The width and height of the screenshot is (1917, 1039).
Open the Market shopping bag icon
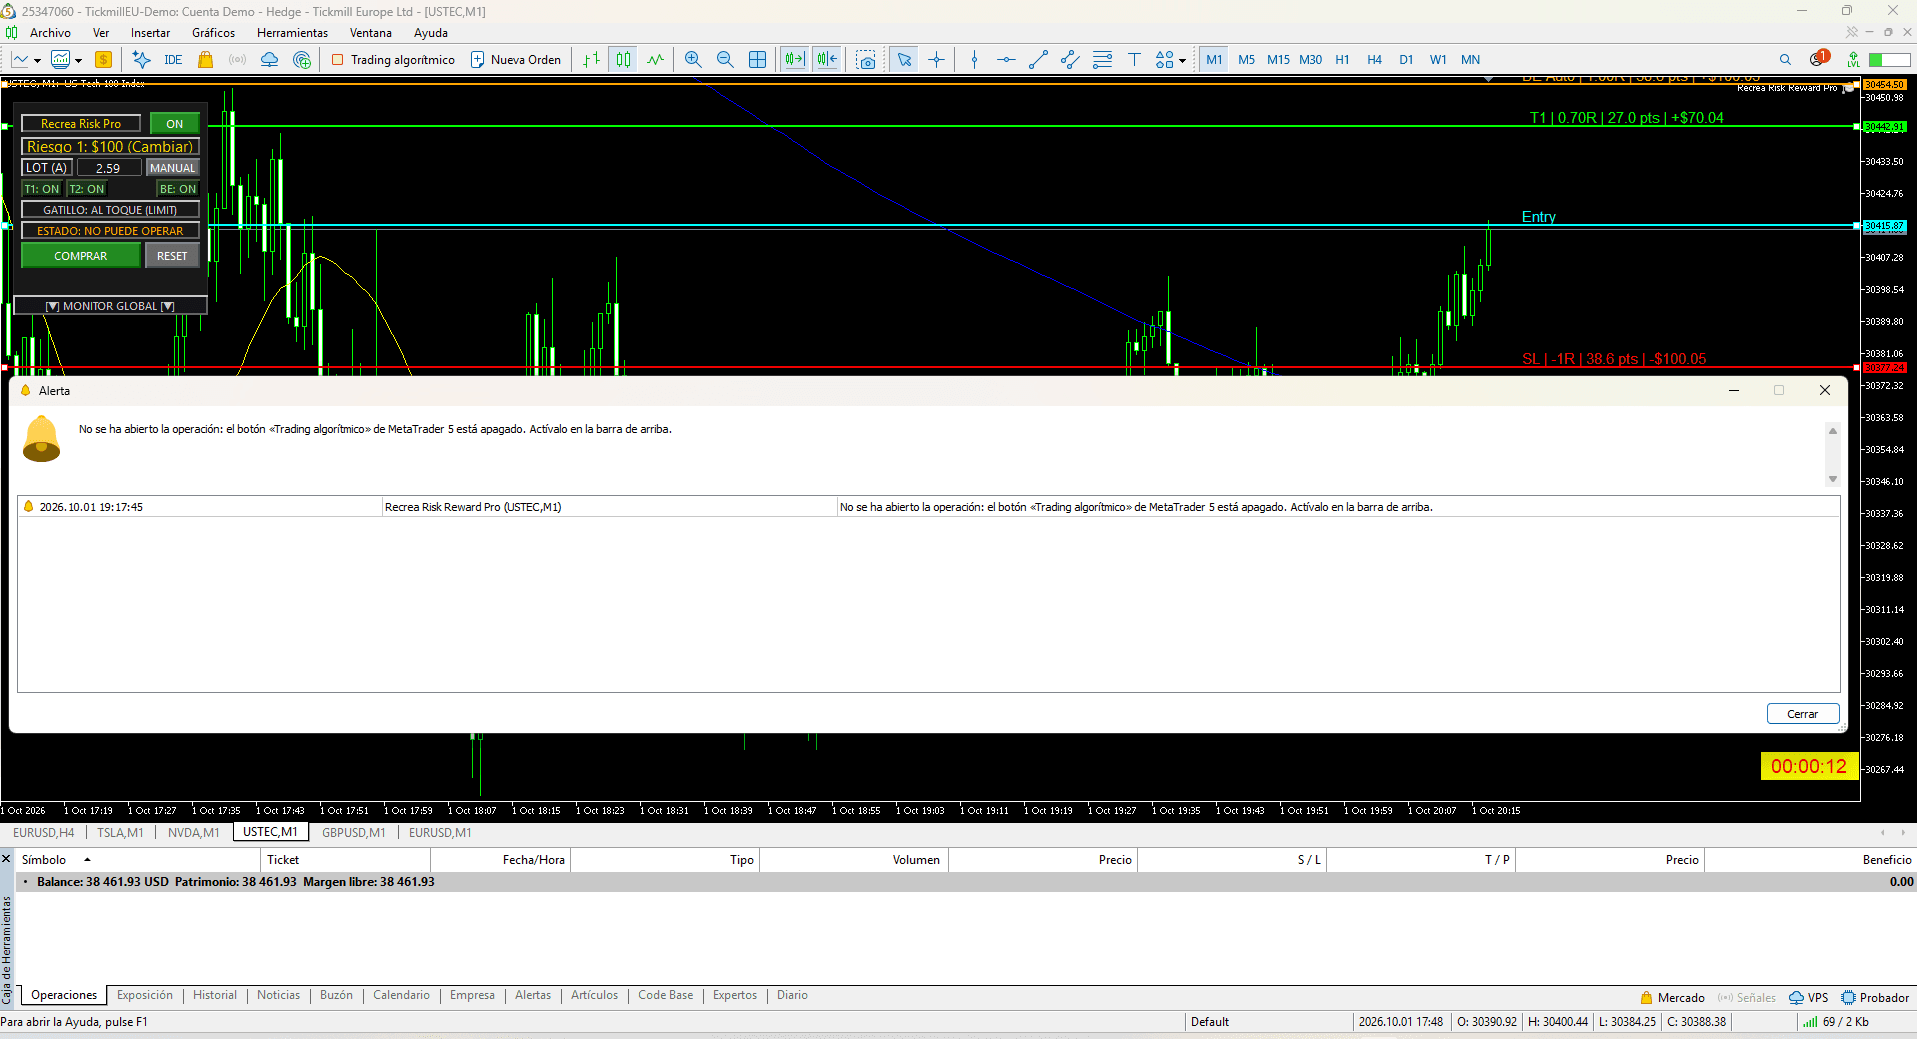pos(205,60)
